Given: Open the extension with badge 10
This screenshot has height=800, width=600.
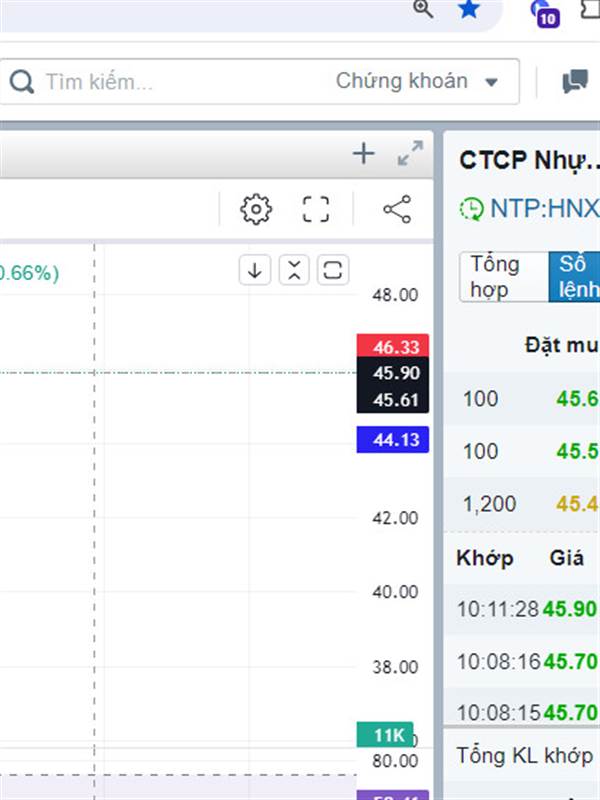Looking at the screenshot, I should tap(545, 14).
